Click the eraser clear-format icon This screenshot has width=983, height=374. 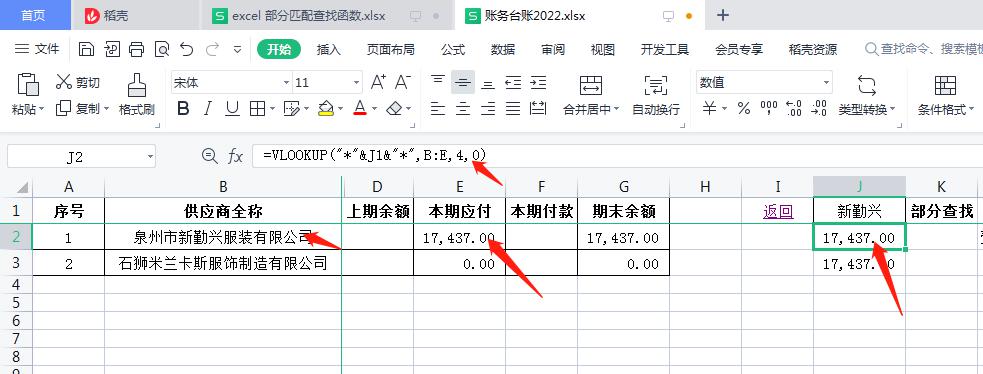point(394,109)
